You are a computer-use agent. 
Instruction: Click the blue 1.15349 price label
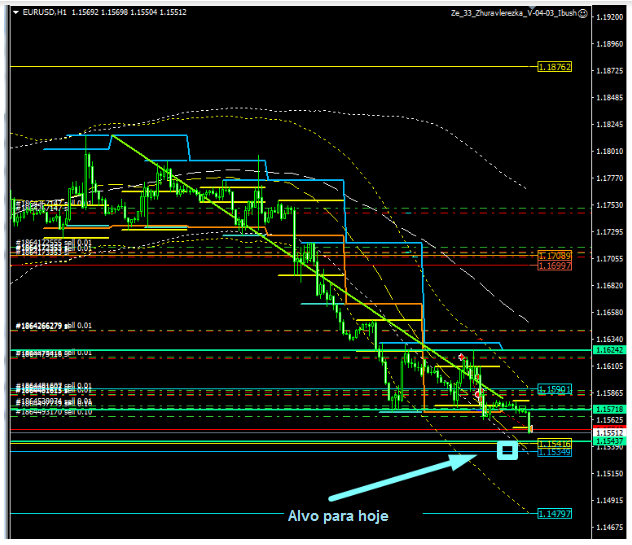coord(554,453)
